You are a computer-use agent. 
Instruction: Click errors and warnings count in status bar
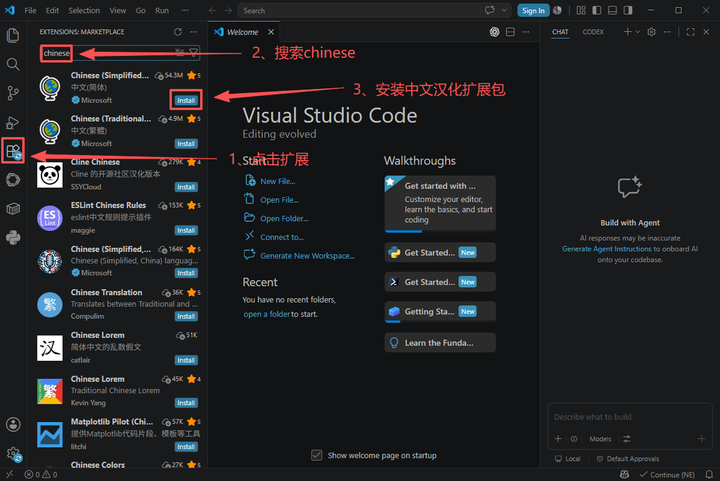pyautogui.click(x=41, y=474)
